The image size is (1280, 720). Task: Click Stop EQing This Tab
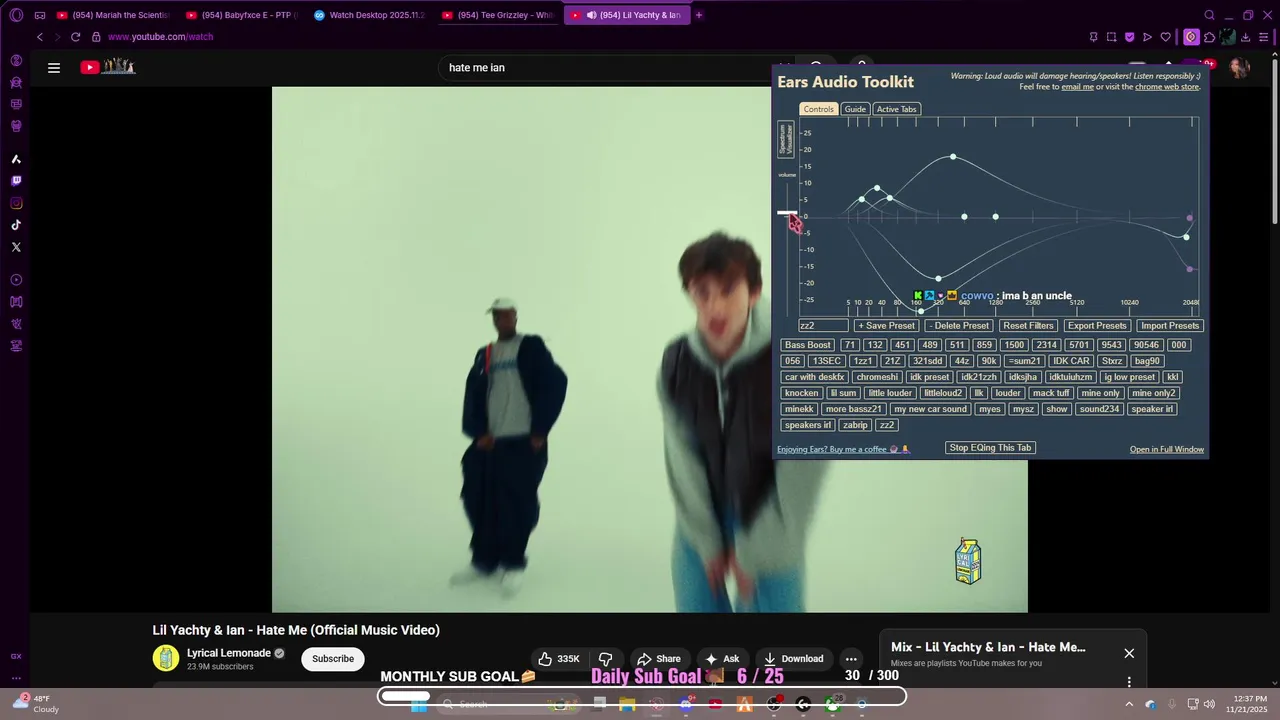click(x=990, y=448)
